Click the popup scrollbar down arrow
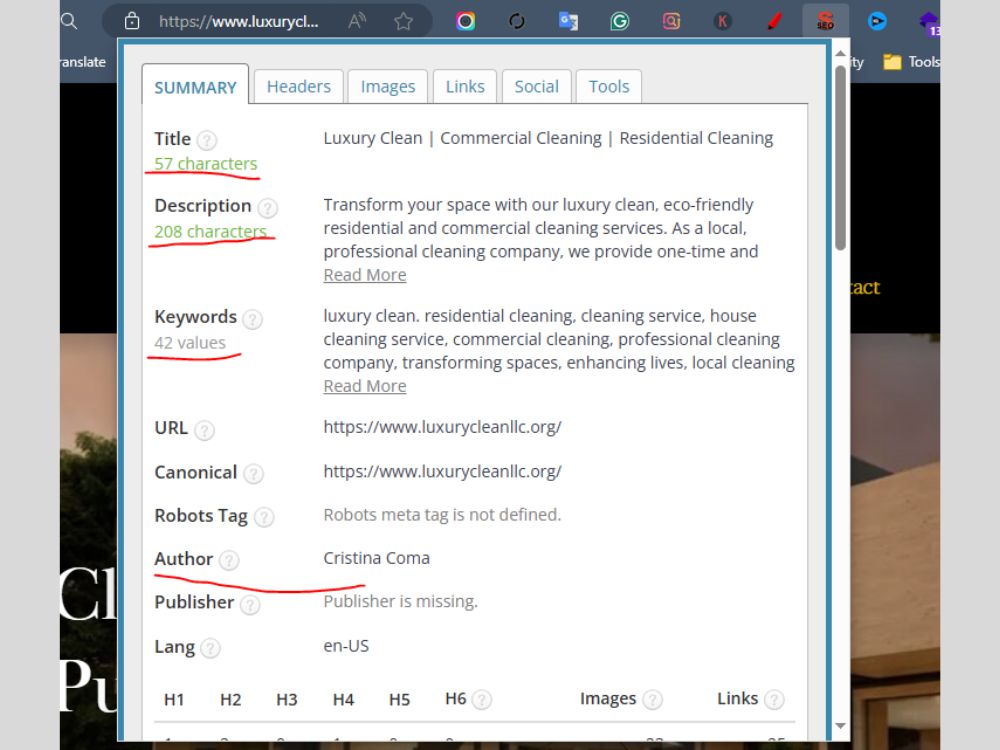This screenshot has width=1000, height=750. pos(841,726)
